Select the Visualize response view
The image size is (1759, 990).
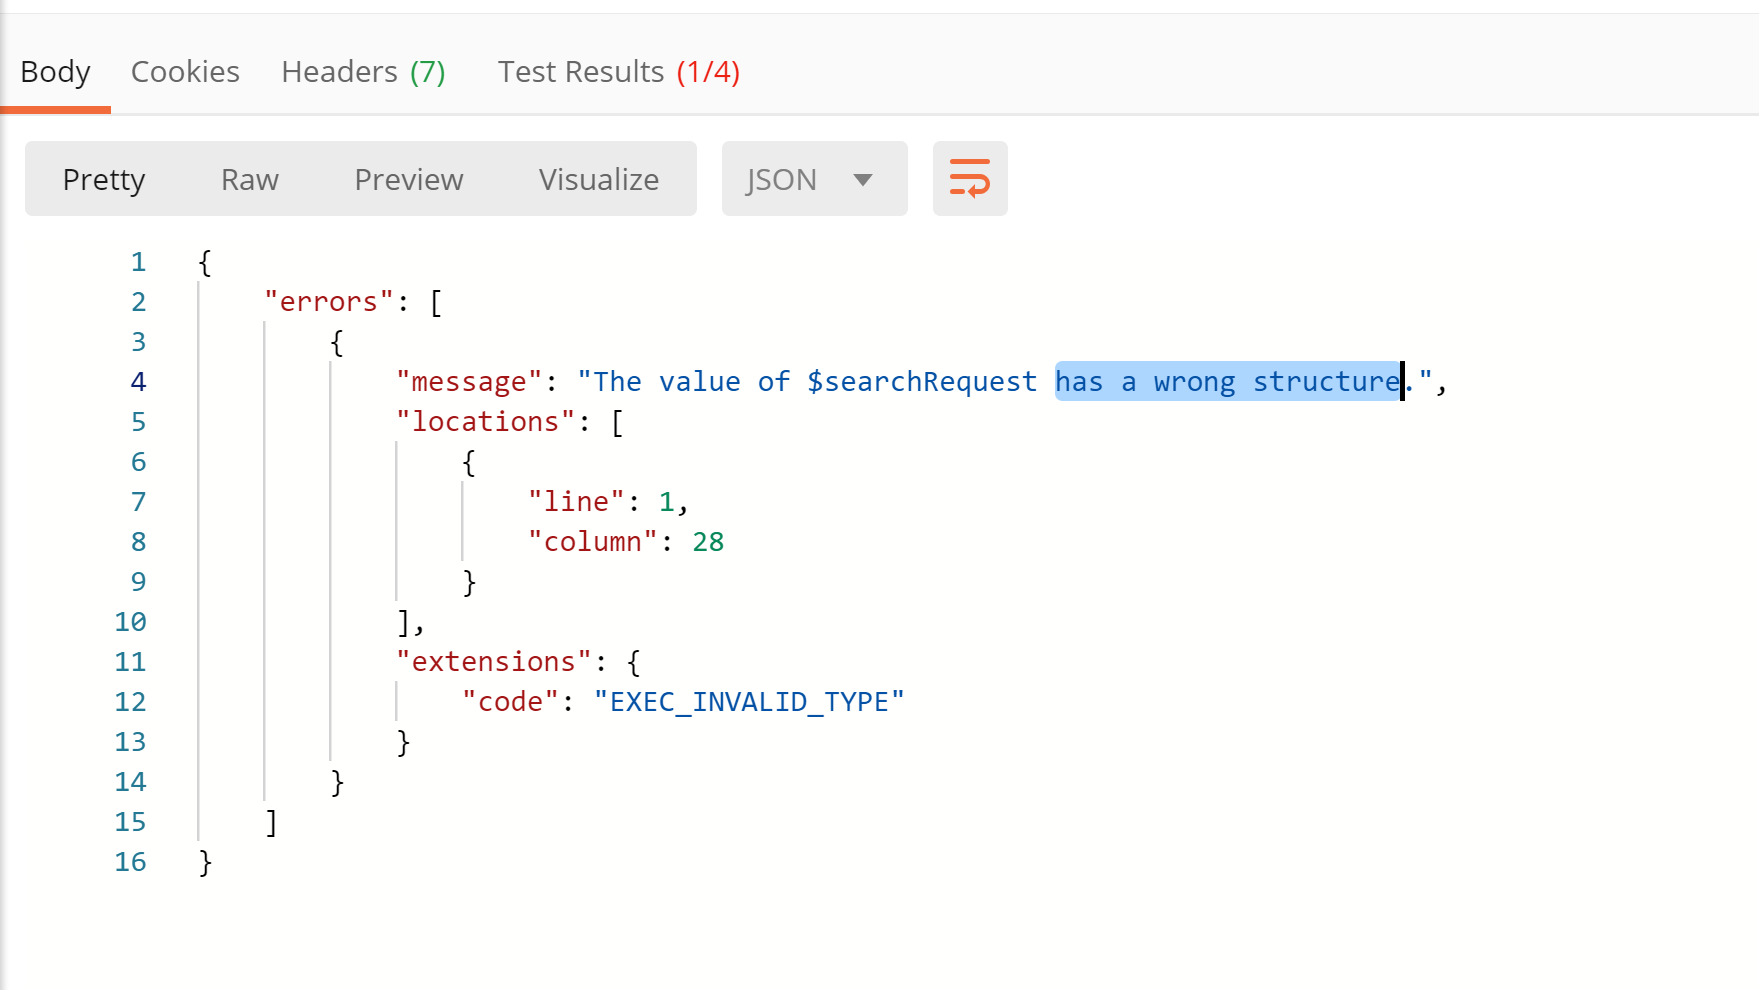tap(597, 179)
